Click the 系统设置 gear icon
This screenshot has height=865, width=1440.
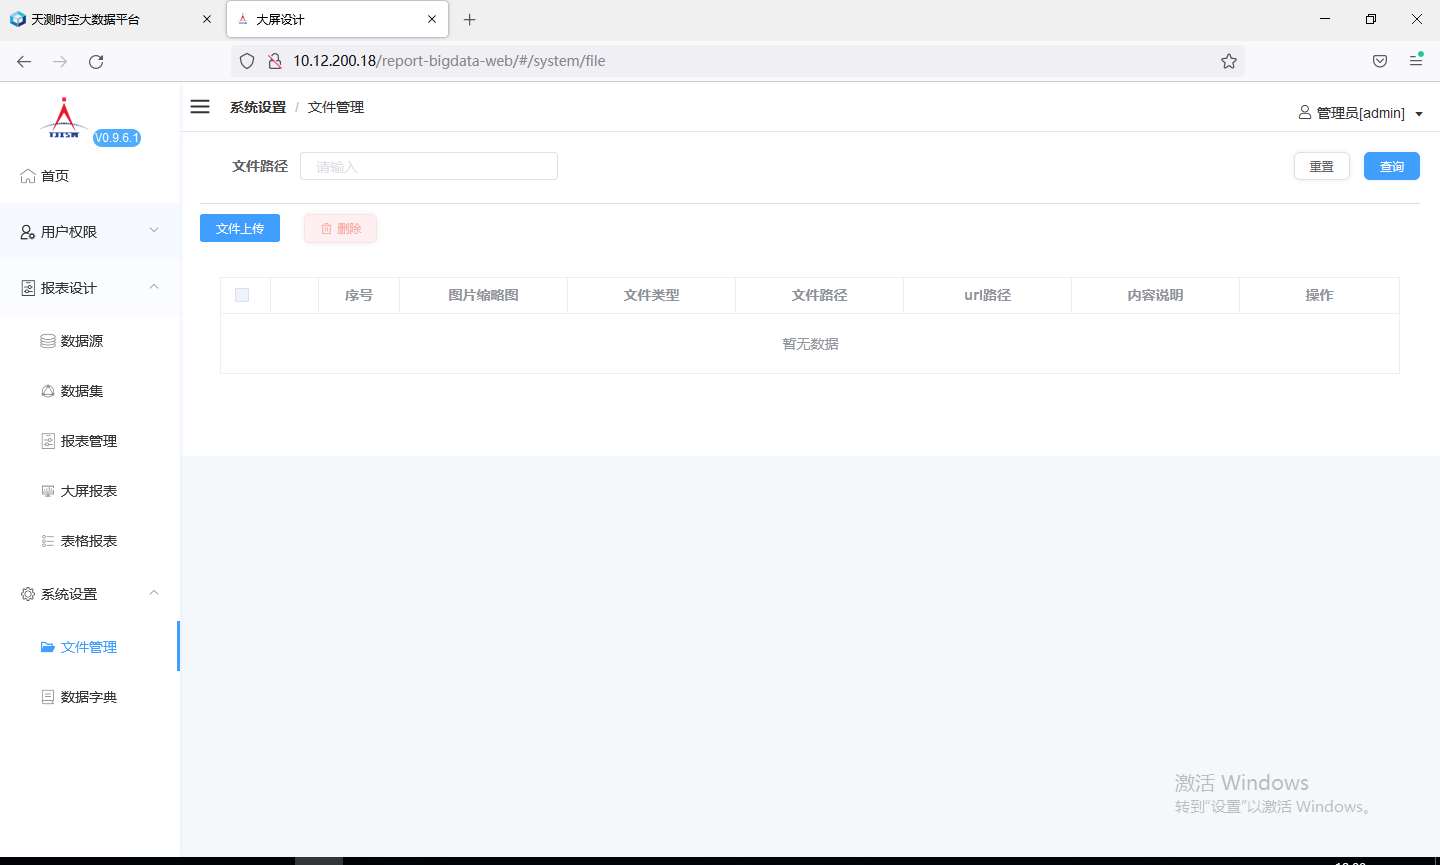(28, 594)
